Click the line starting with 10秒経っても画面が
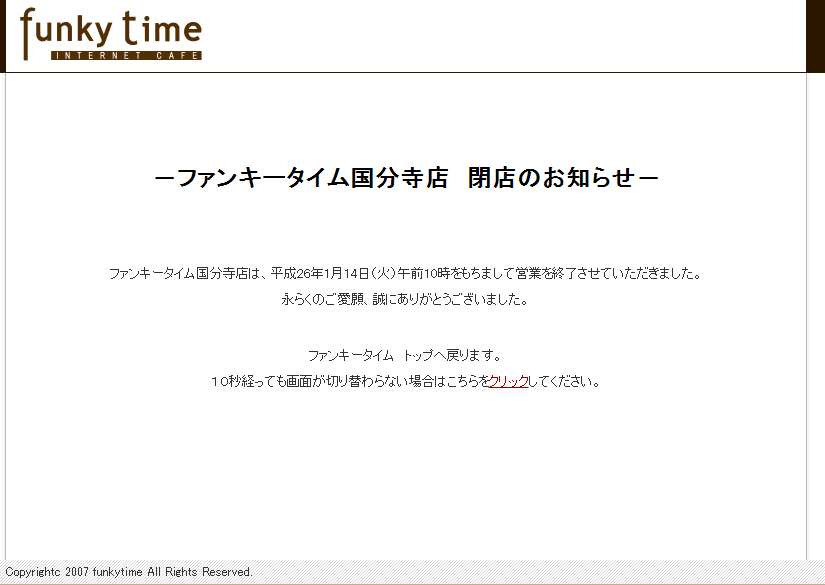Viewport: 825px width, 585px height. coord(405,381)
